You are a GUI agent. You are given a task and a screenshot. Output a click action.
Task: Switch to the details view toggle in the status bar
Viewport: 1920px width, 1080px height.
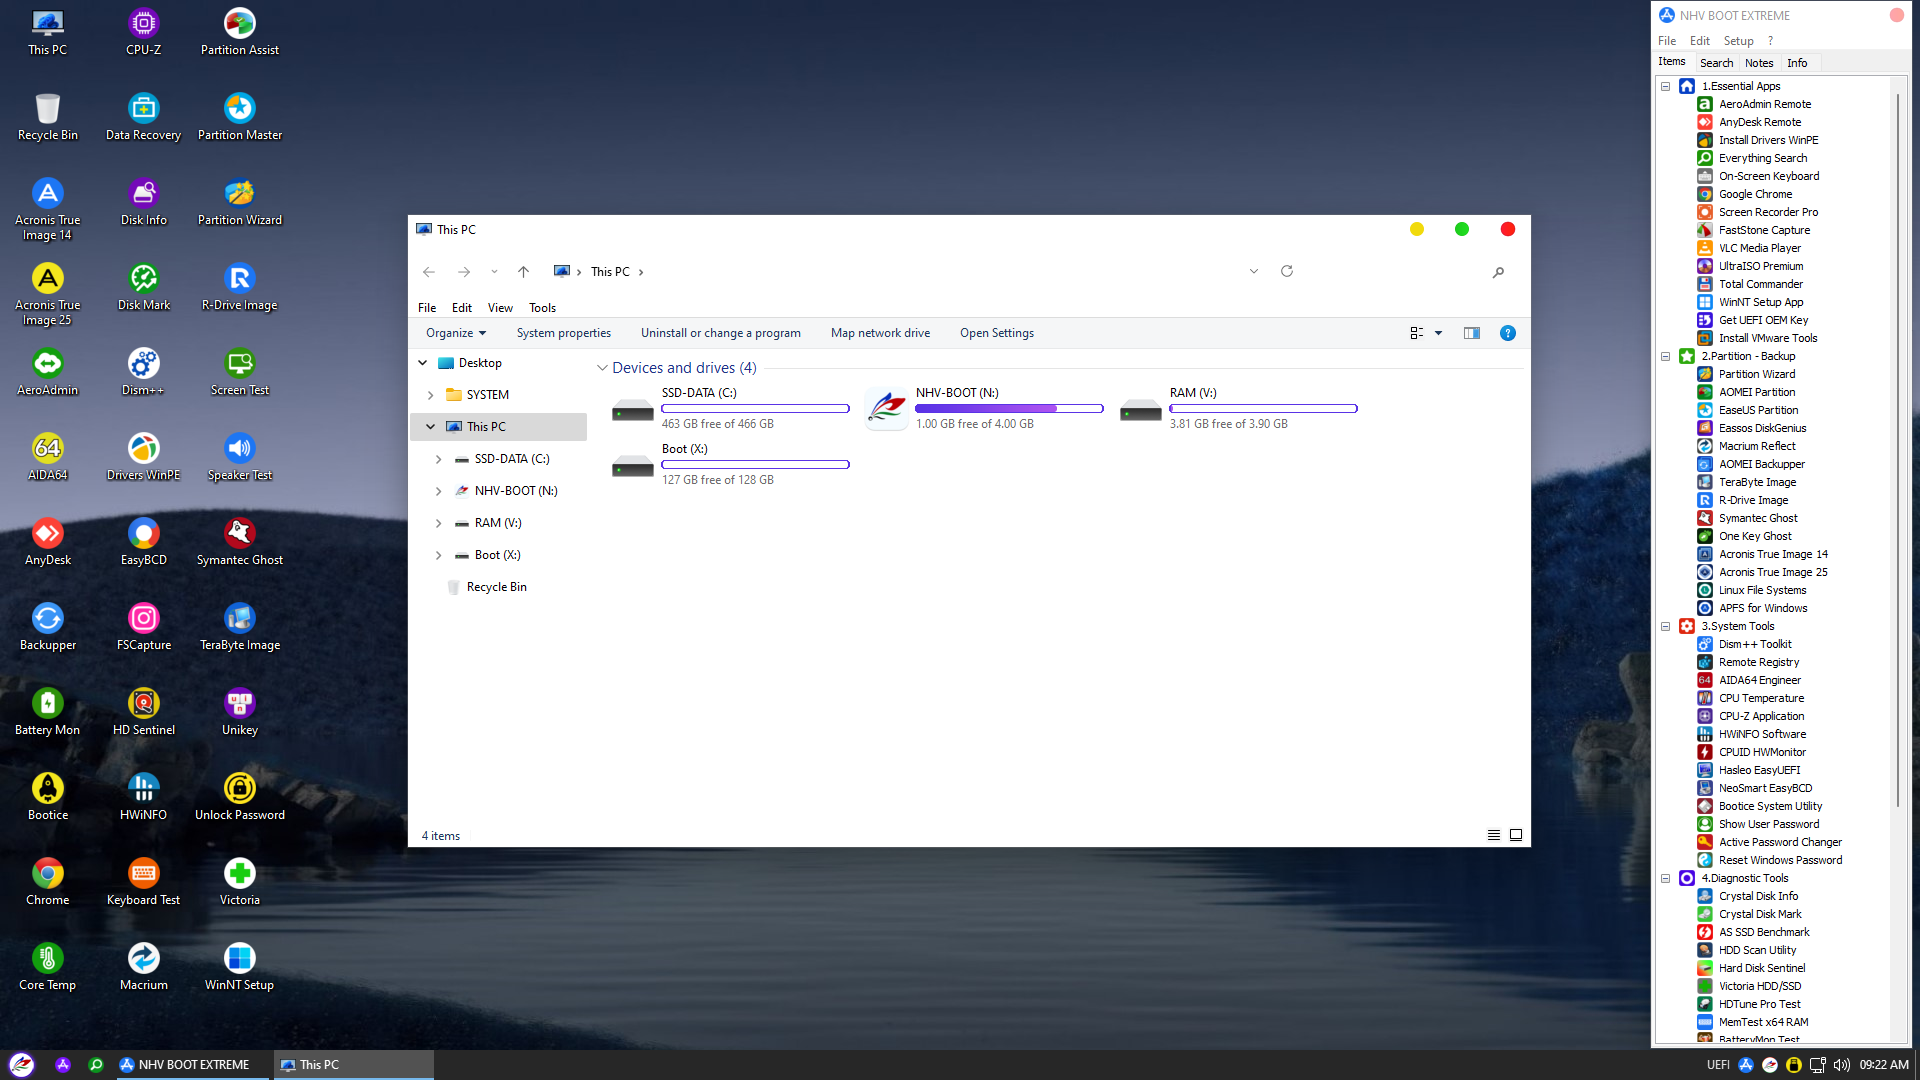(1493, 835)
